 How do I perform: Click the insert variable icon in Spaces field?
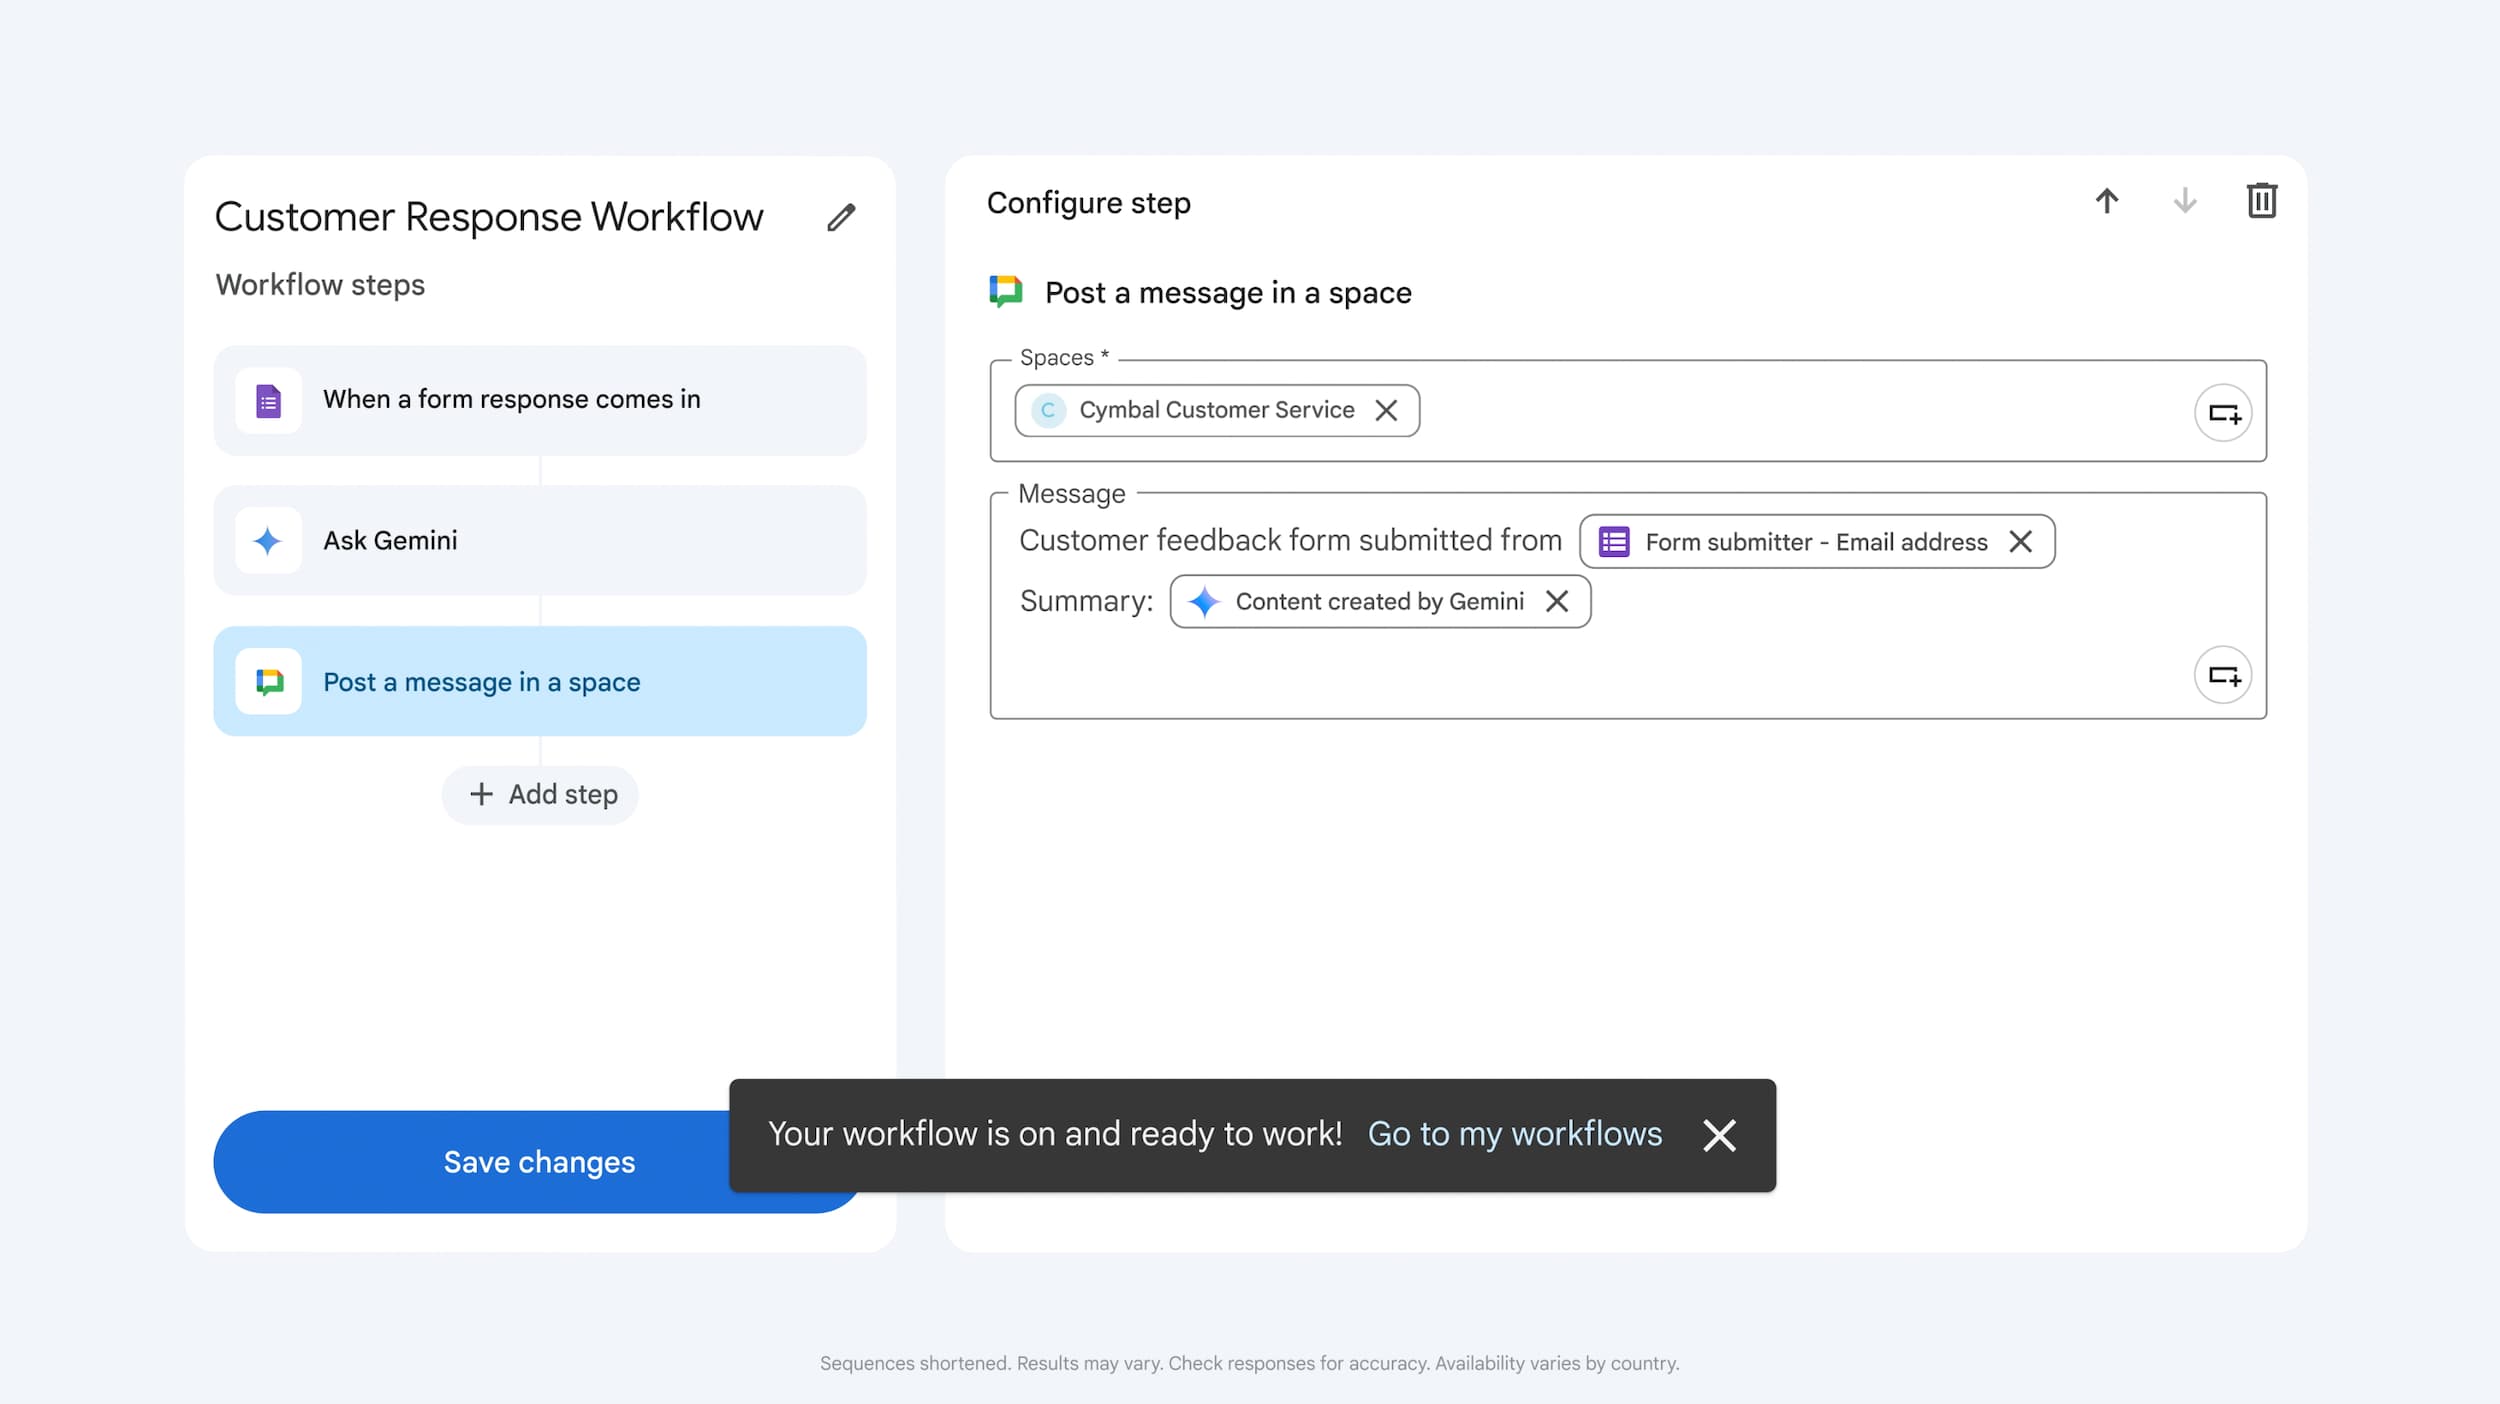tap(2224, 411)
